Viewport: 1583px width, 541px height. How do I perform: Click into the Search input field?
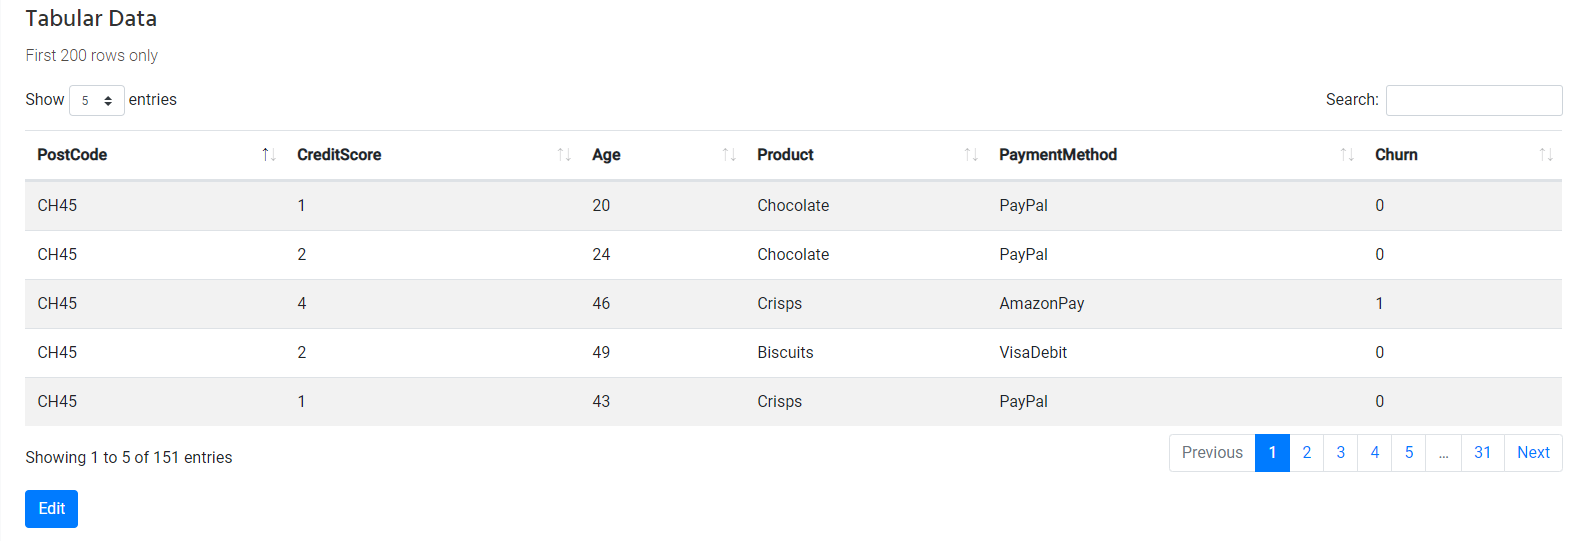[x=1473, y=100]
